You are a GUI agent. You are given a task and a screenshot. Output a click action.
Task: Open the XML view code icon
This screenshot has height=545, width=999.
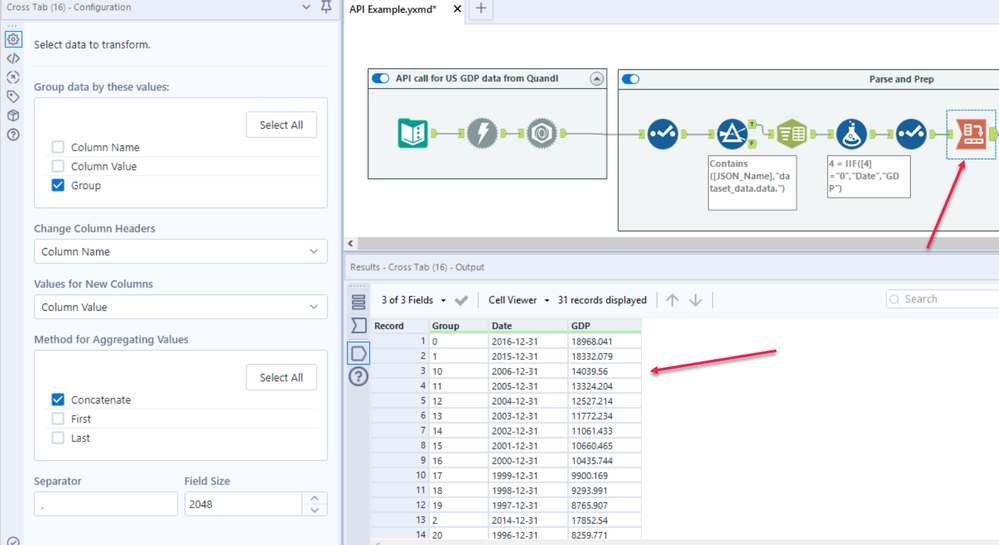(x=13, y=58)
